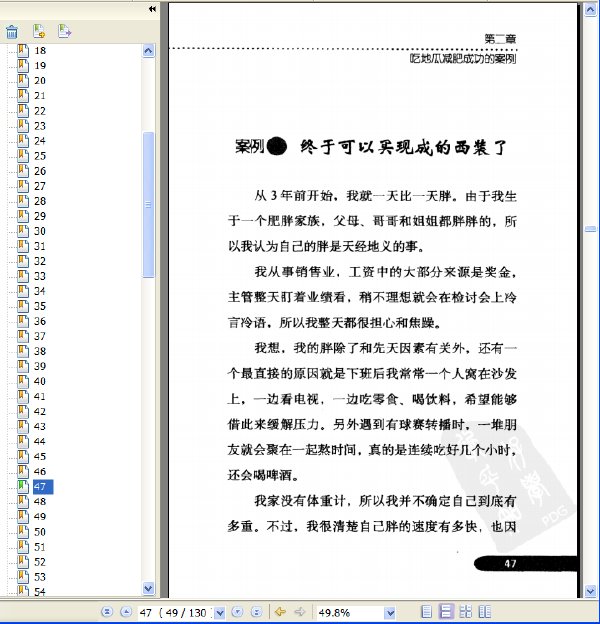
Task: Switch to thumbnail grid page layout
Action: point(465,612)
